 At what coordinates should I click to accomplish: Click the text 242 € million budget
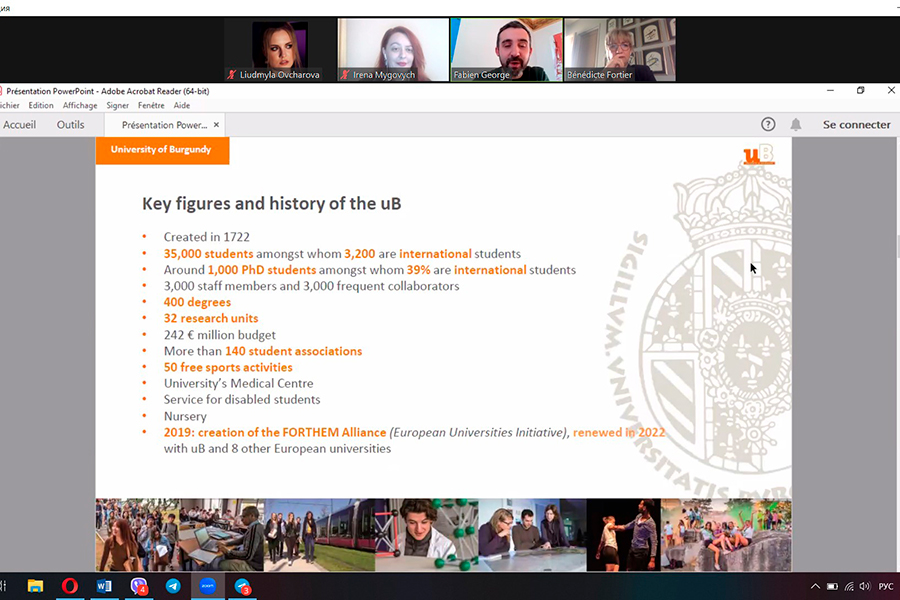point(220,335)
